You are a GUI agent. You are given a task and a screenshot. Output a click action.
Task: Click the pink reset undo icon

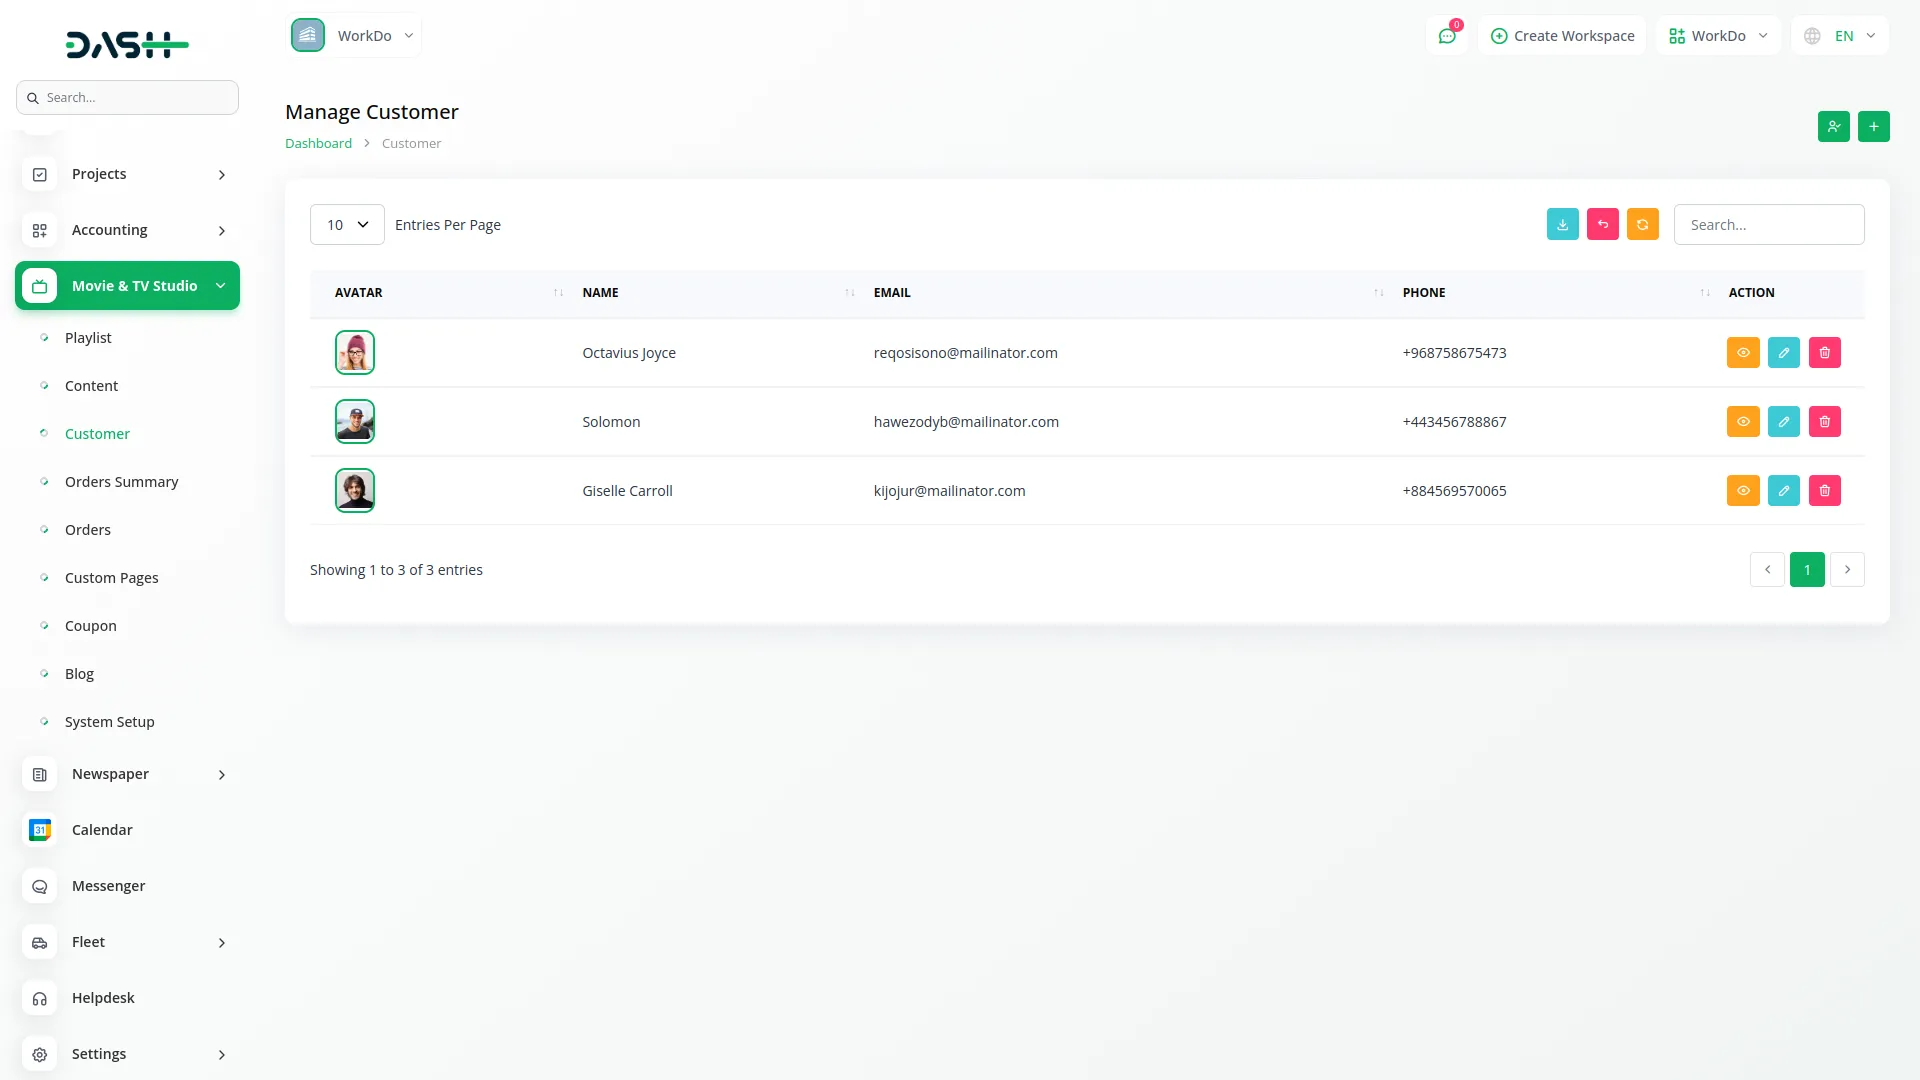pos(1602,224)
